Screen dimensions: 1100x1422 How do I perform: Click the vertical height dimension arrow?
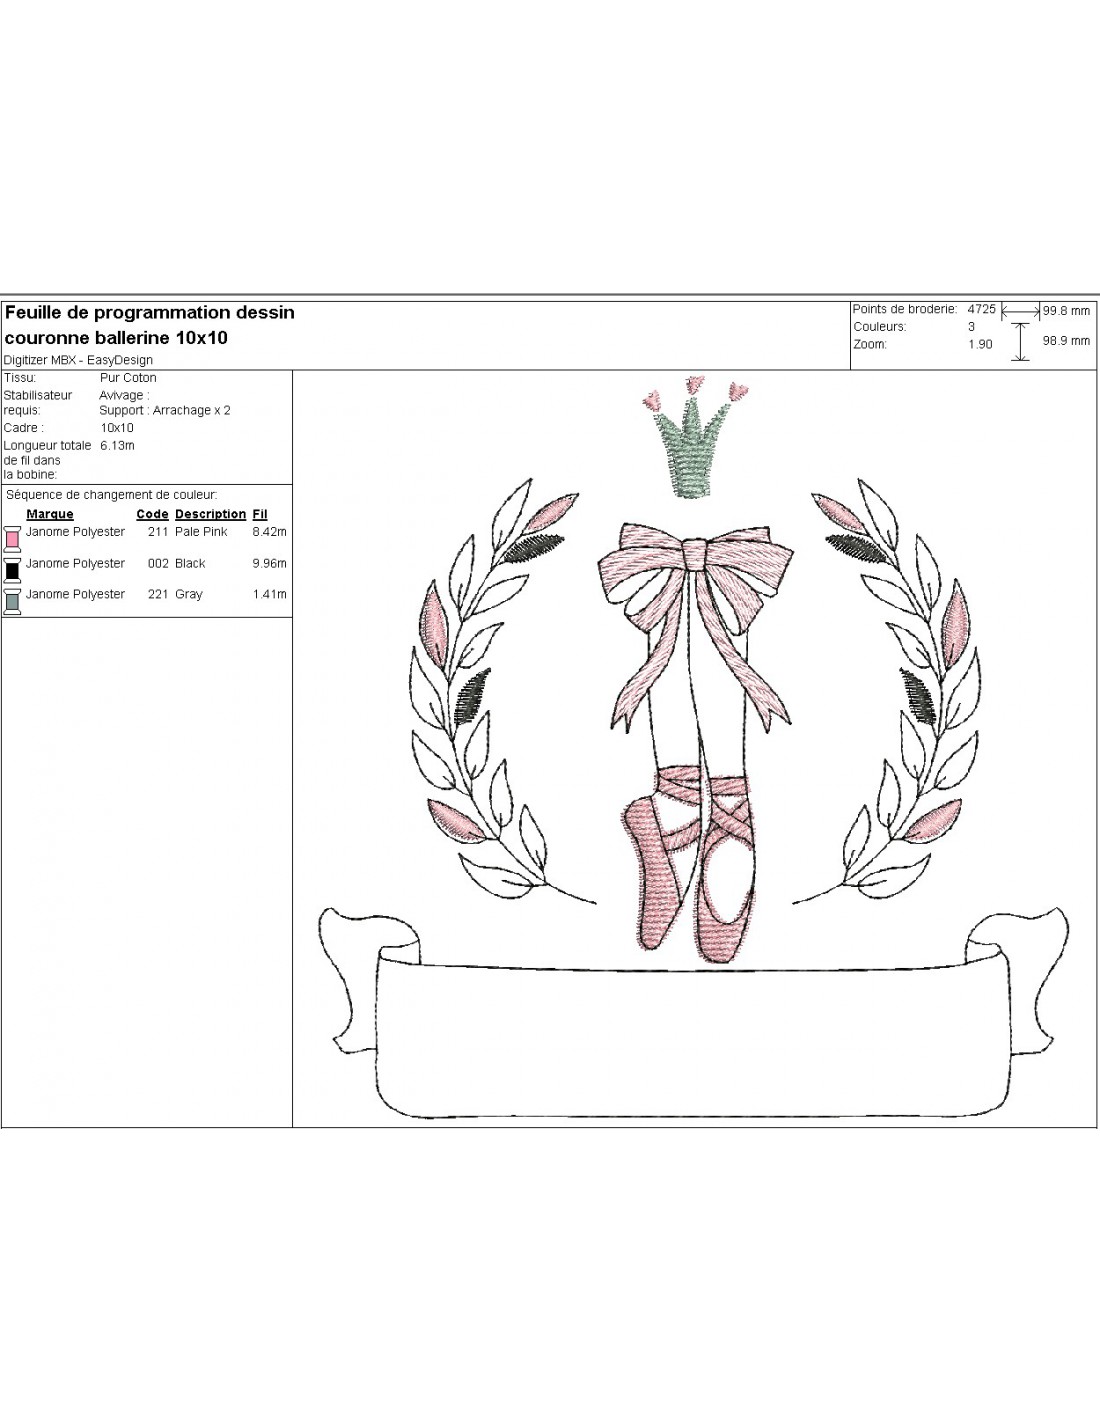click(x=1020, y=341)
